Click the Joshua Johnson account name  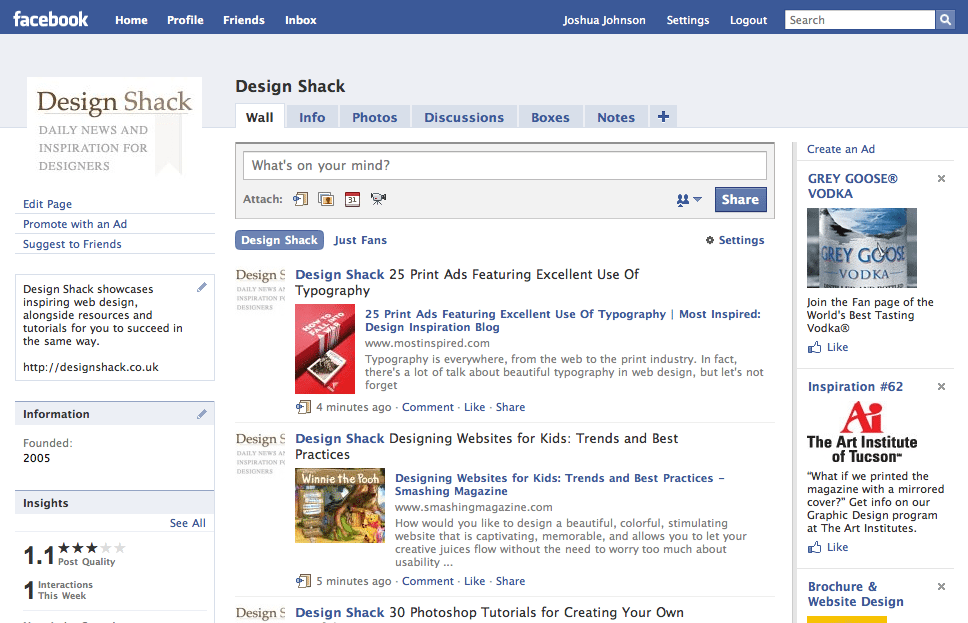(604, 20)
